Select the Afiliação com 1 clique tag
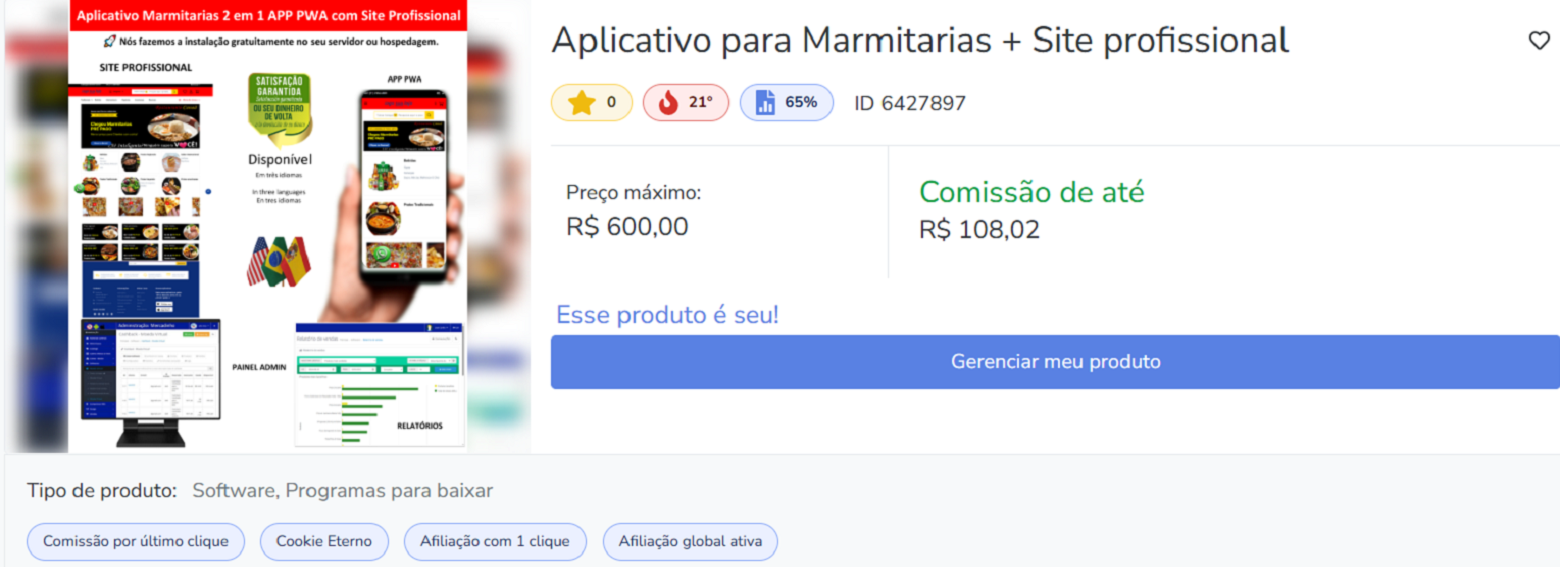The width and height of the screenshot is (1560, 567). pyautogui.click(x=495, y=541)
